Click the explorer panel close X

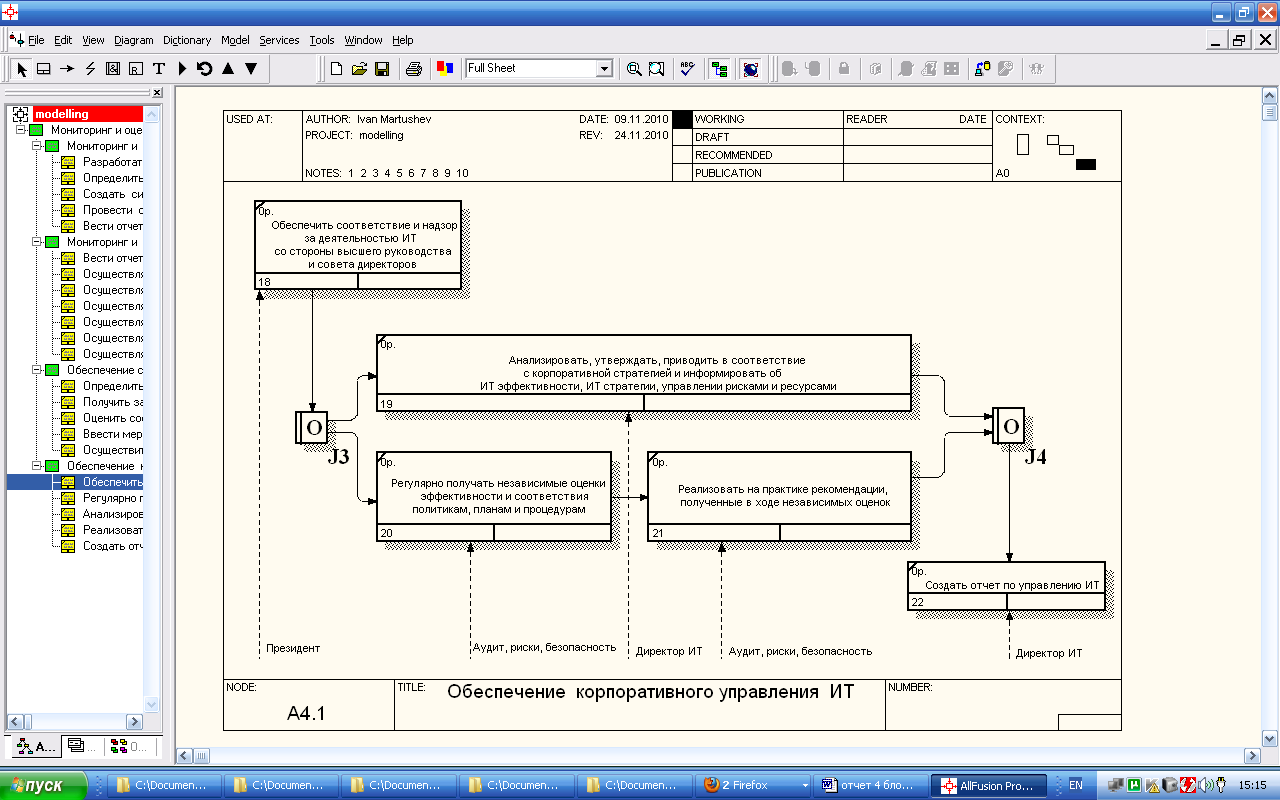click(156, 93)
